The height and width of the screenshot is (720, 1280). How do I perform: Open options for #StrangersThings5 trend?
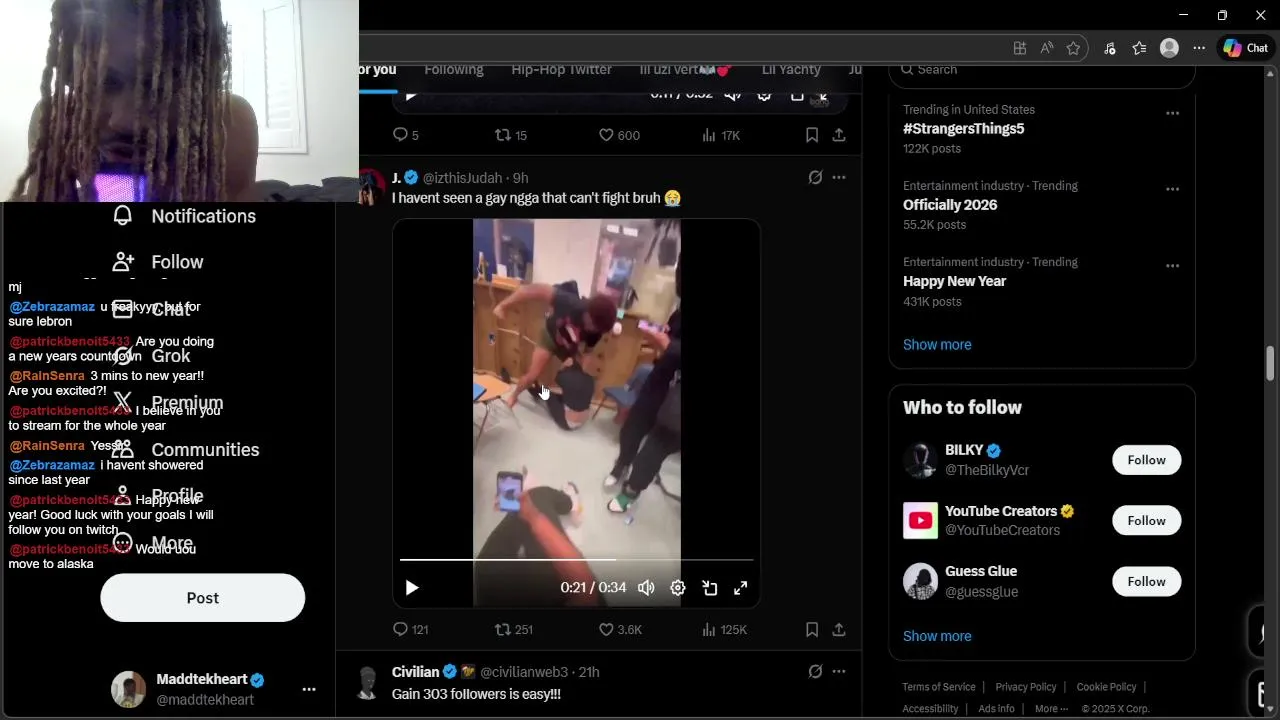[1172, 113]
